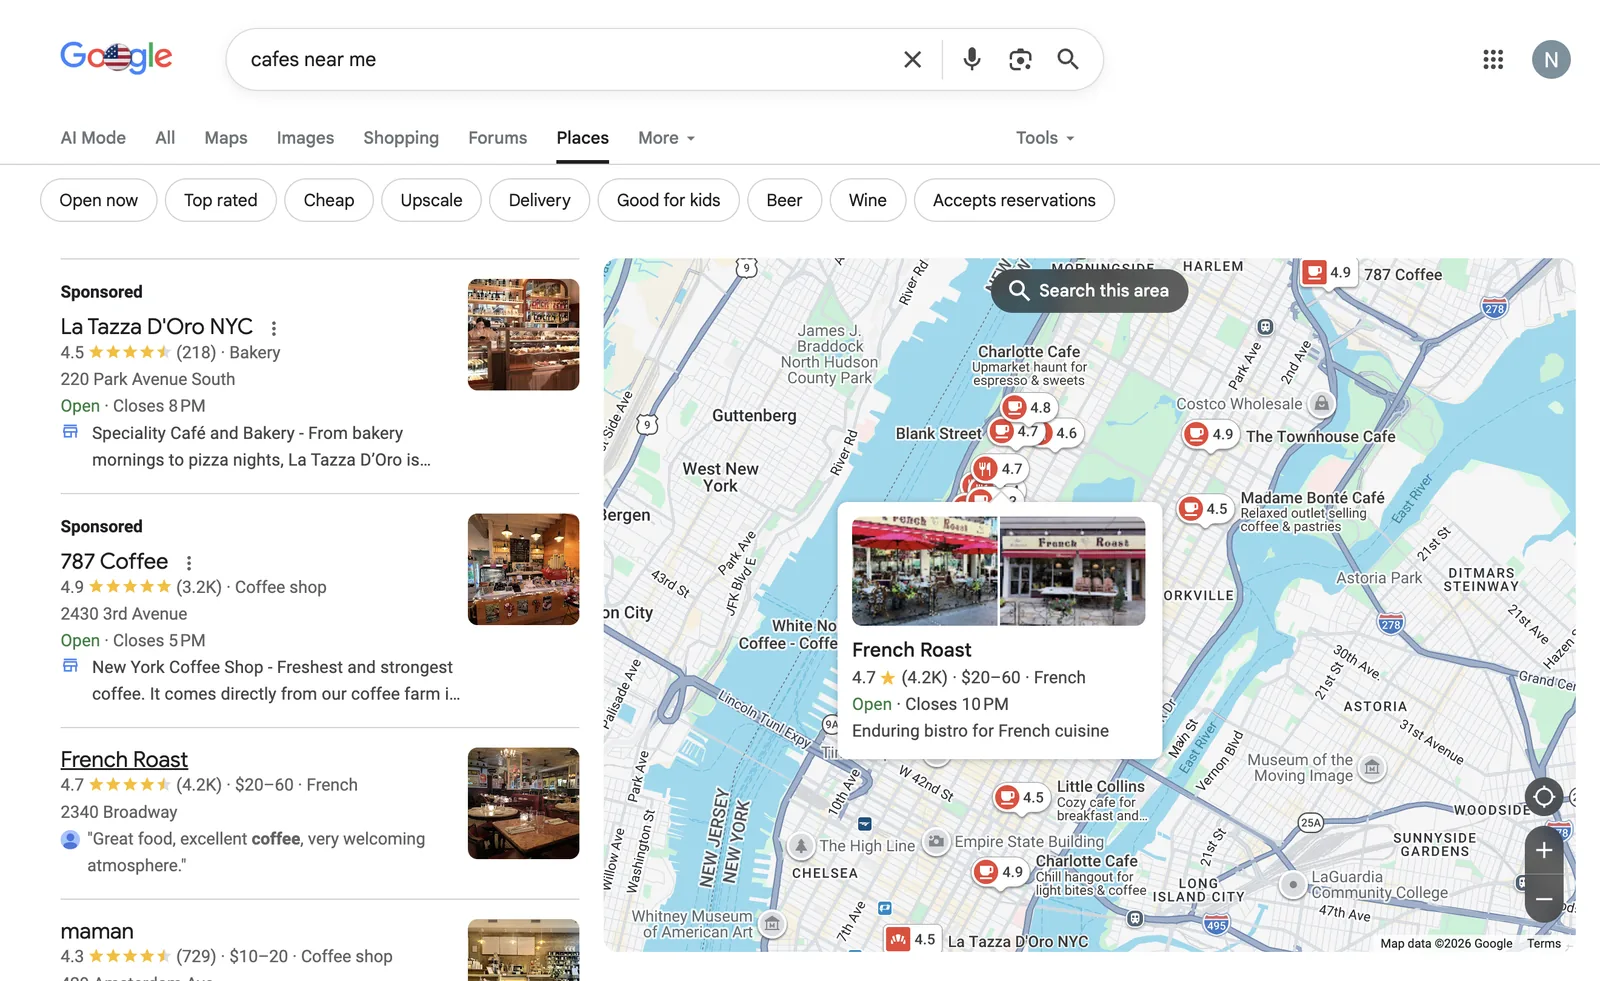Switch to the All results tab
This screenshot has width=1600, height=981.
[165, 138]
